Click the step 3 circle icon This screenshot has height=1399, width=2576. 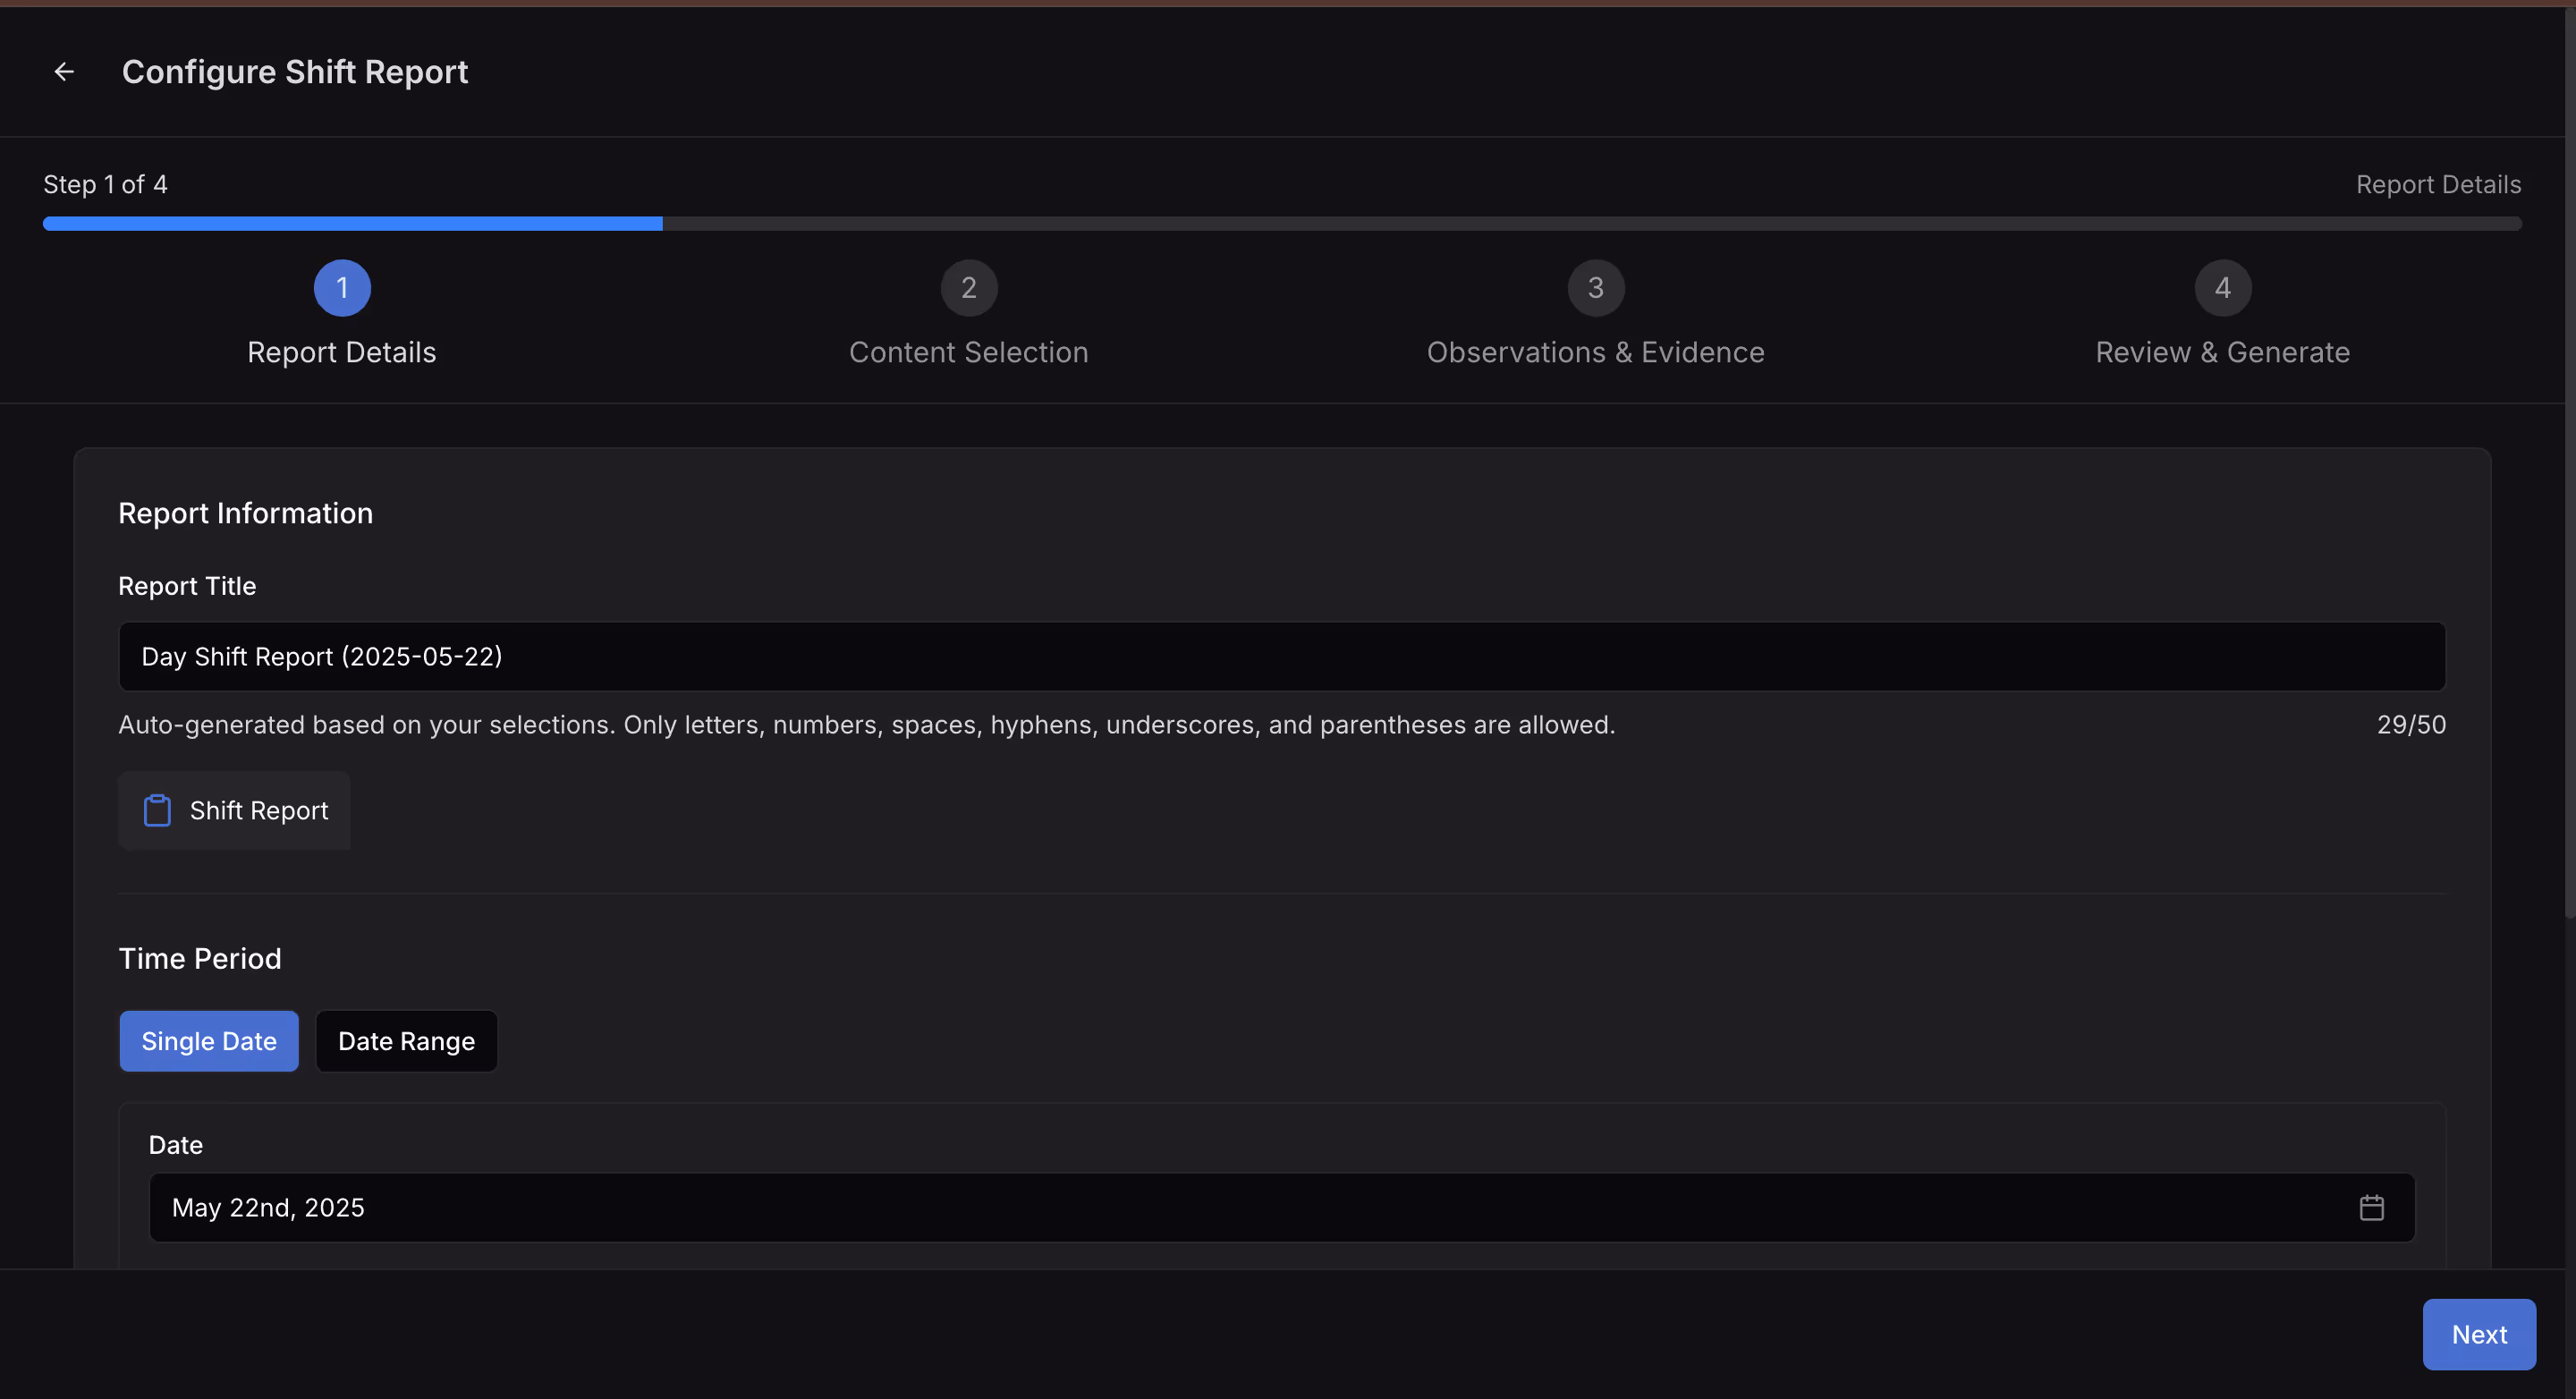(1595, 288)
